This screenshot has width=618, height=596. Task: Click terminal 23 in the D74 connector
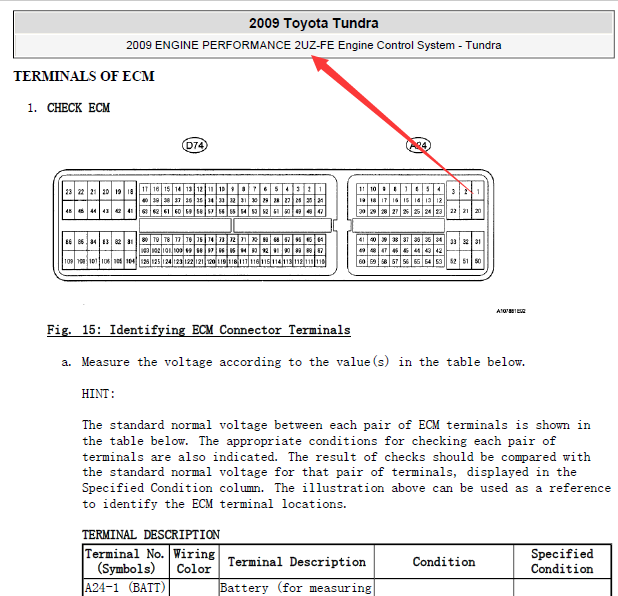pos(69,192)
